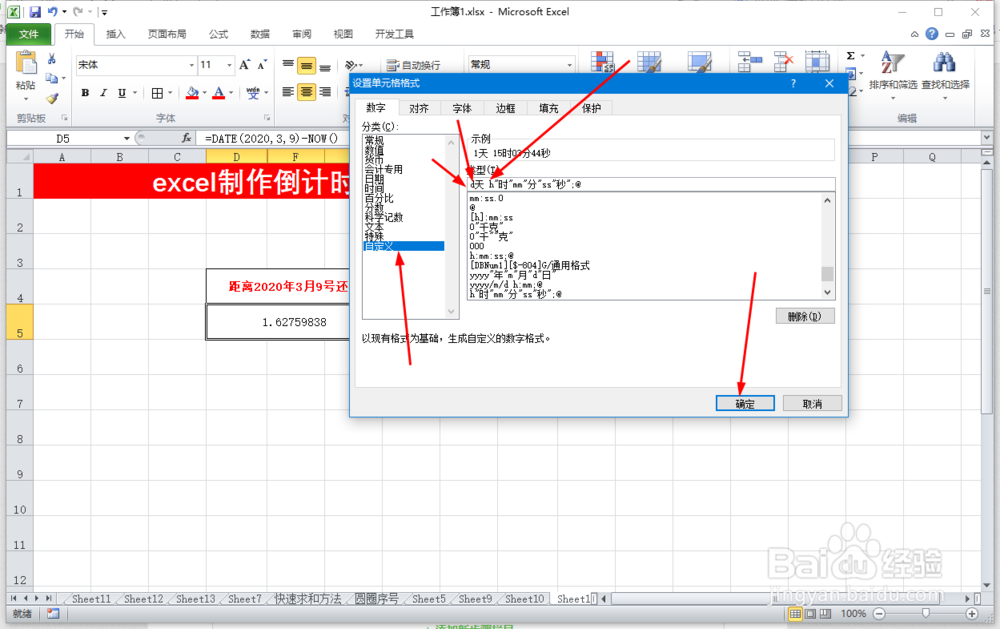This screenshot has width=1000, height=629.
Task: Click the Fill Color paint bucket
Action: pos(192,93)
